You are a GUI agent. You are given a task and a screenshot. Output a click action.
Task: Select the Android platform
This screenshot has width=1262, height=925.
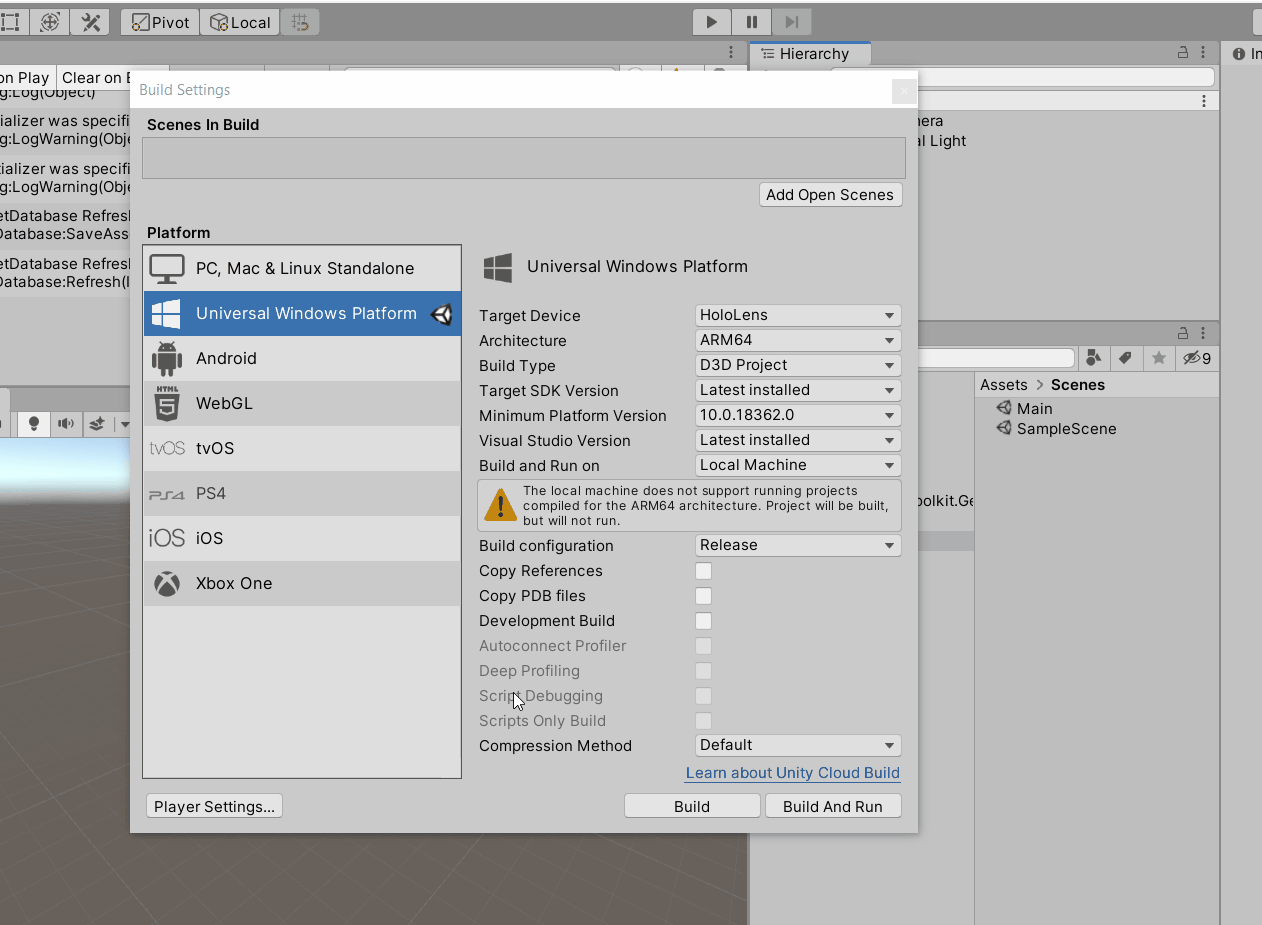pyautogui.click(x=302, y=358)
